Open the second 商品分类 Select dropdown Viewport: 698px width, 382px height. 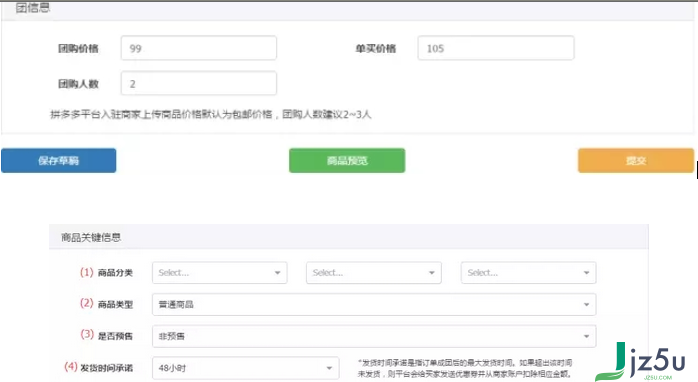373,272
